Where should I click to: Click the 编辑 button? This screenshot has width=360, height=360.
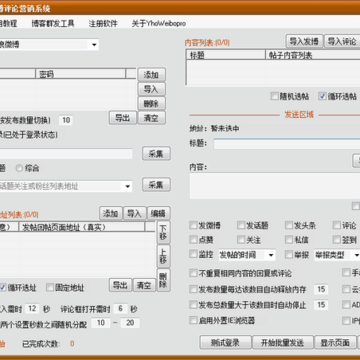(159, 213)
